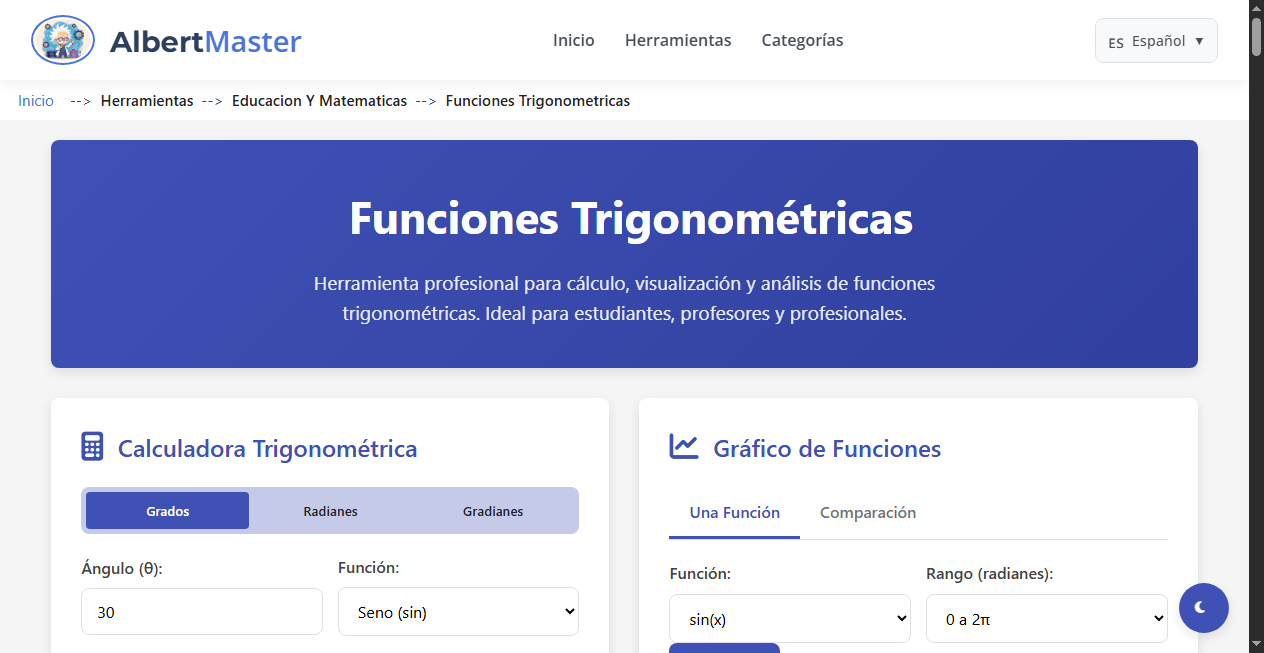
Task: Open the Rango dropdown showing 0 a 2π
Action: coord(1046,618)
